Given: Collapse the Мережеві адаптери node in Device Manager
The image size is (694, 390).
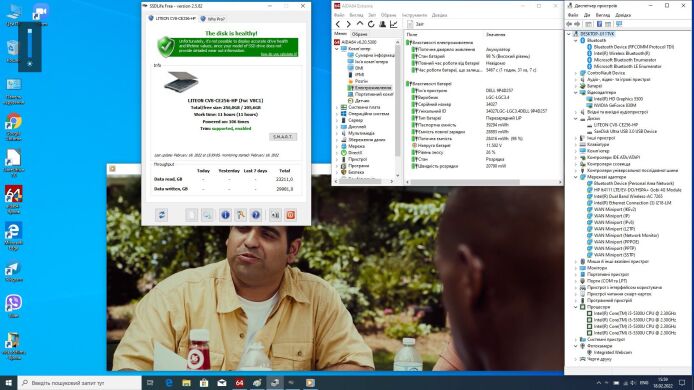Looking at the screenshot, I should tap(576, 177).
